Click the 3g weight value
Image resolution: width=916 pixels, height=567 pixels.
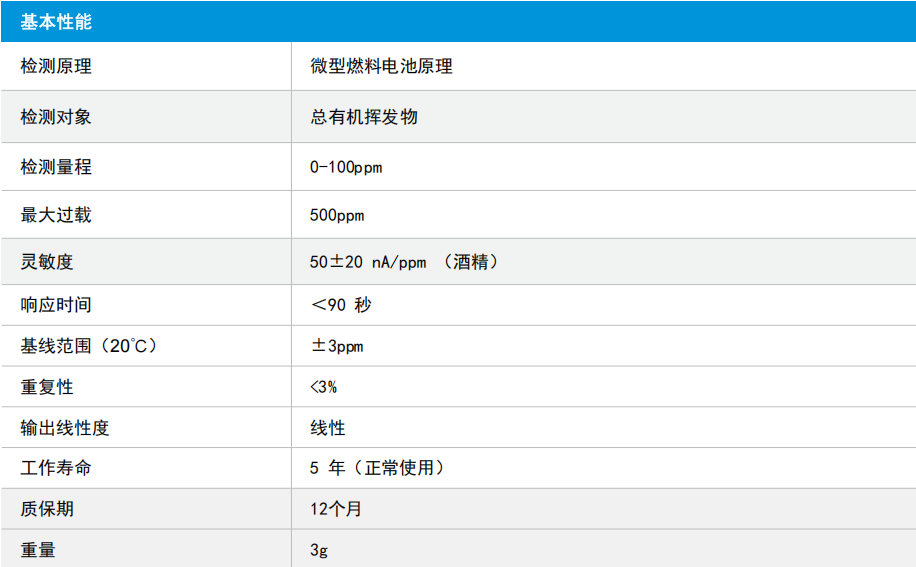pos(319,550)
